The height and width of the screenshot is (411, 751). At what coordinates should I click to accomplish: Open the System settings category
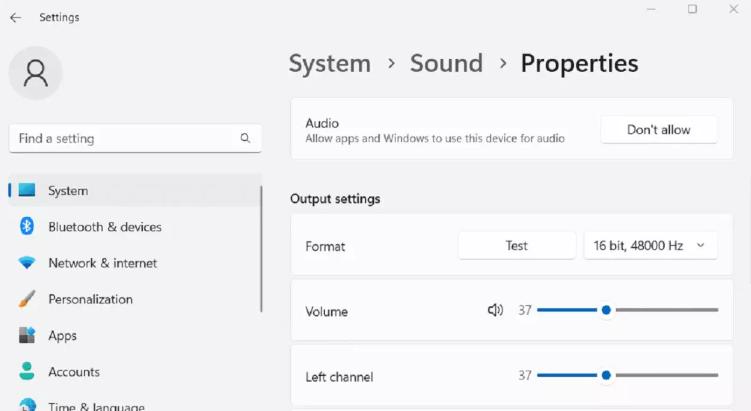point(135,190)
